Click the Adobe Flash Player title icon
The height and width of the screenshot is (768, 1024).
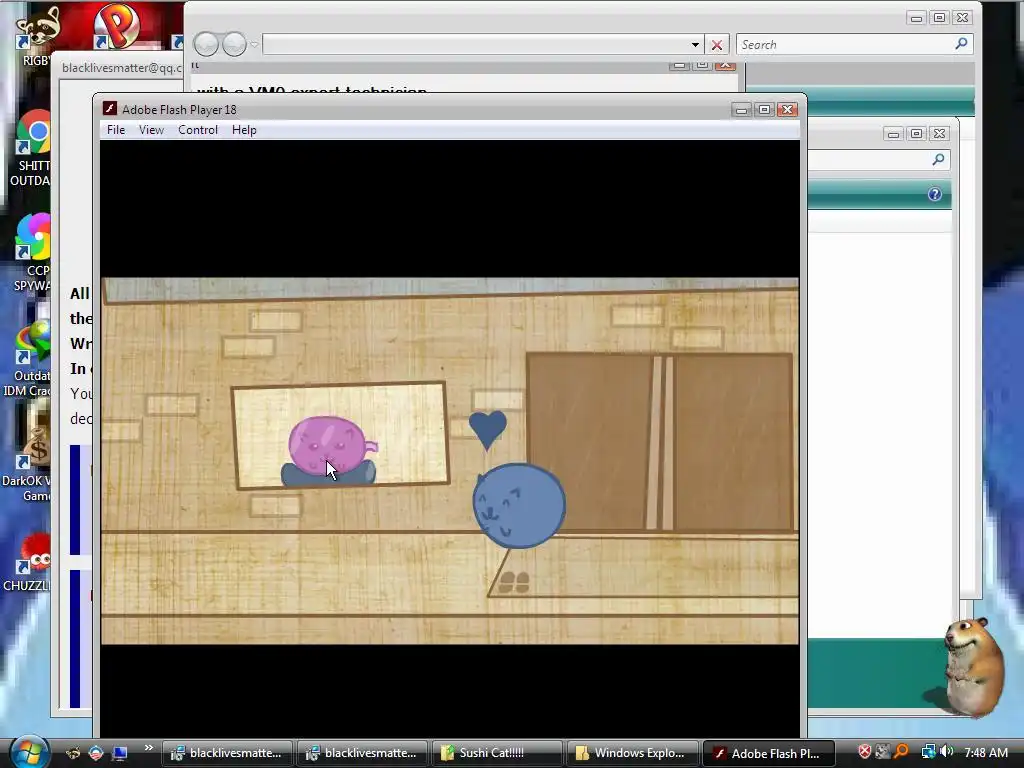[x=110, y=109]
